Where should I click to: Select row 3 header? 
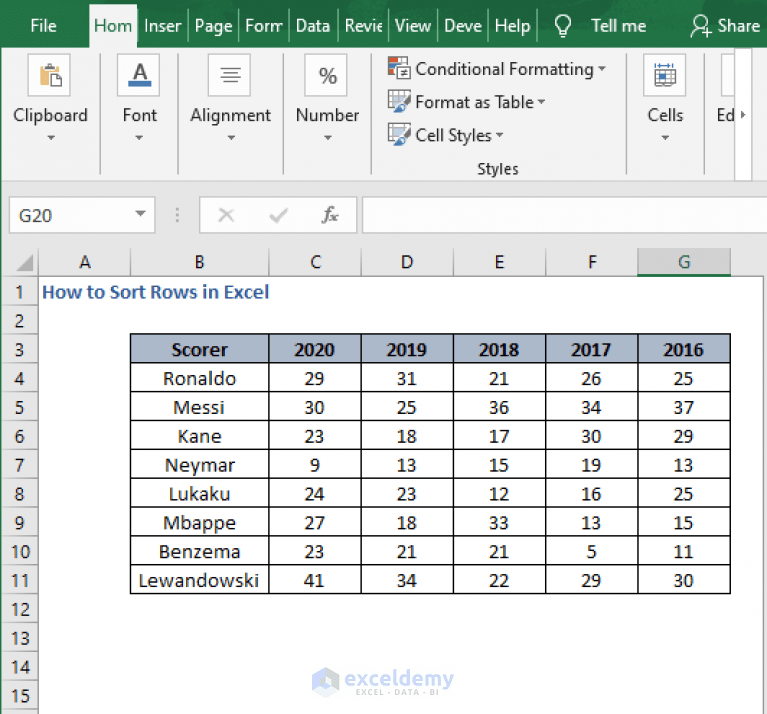19,350
